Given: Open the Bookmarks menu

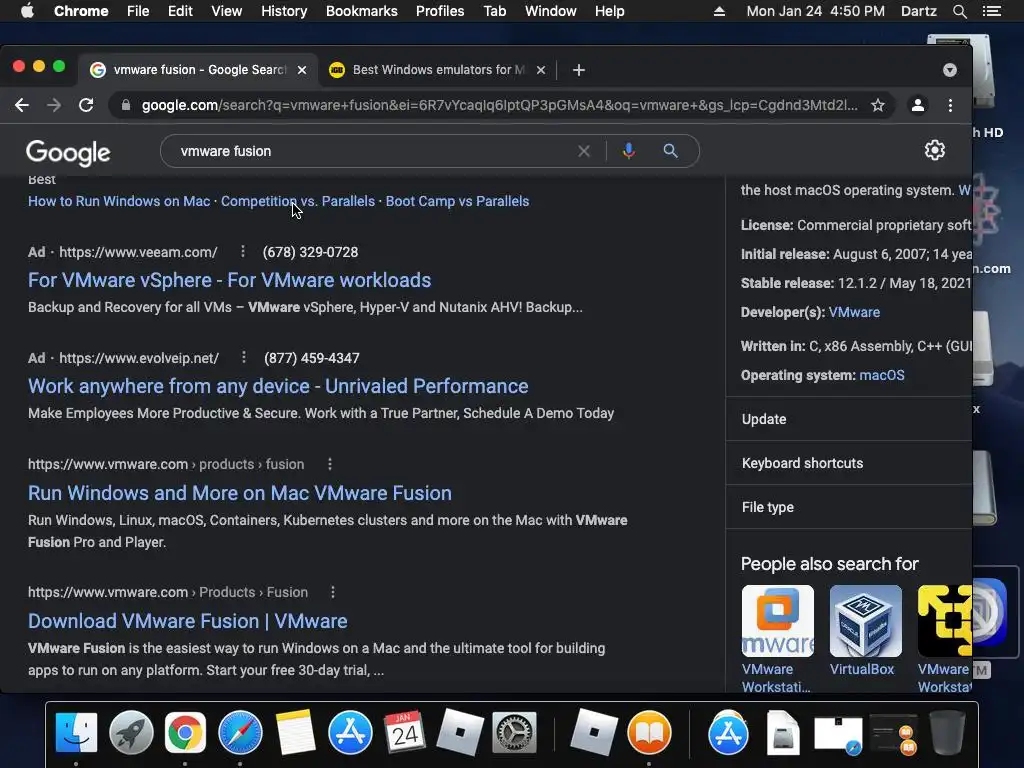Looking at the screenshot, I should pyautogui.click(x=362, y=11).
